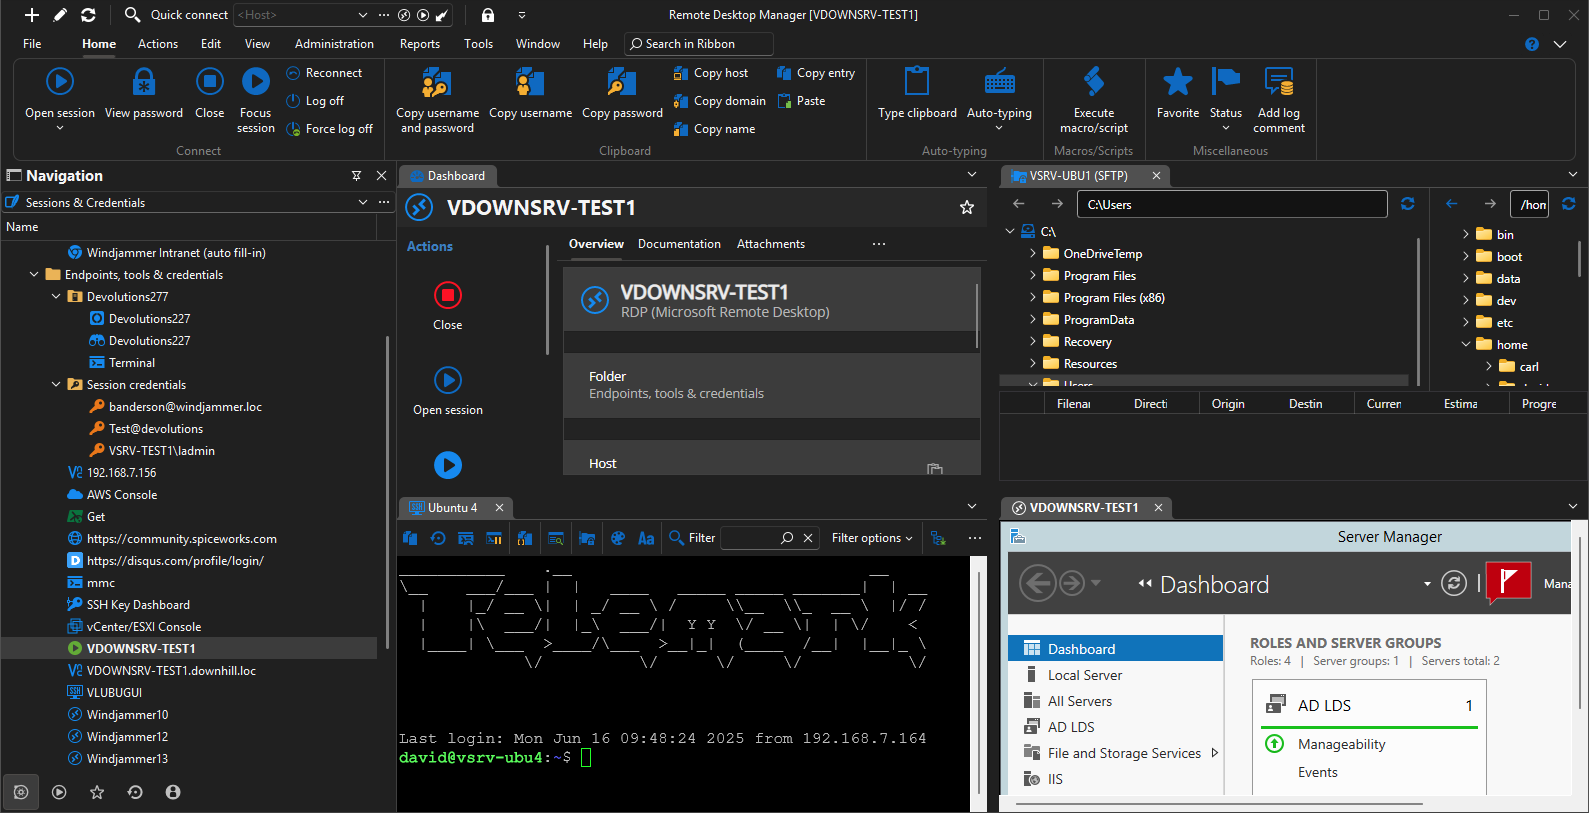Click the Add log comment icon
Viewport: 1589px width, 813px height.
tap(1279, 81)
